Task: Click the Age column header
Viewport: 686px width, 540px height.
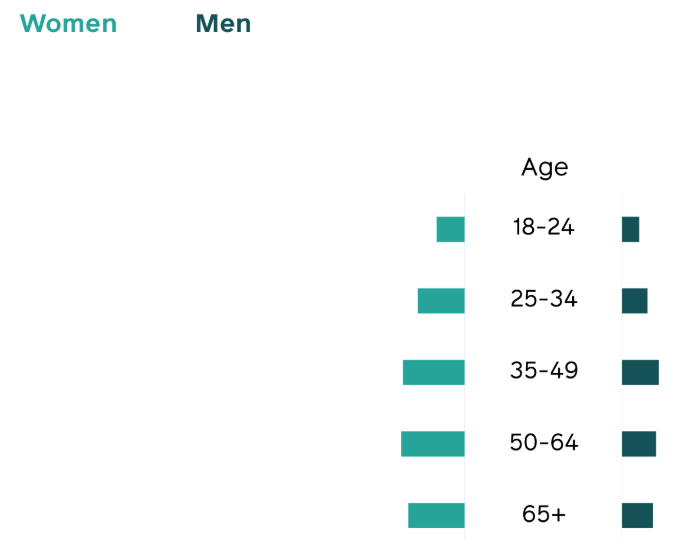Action: 545,168
